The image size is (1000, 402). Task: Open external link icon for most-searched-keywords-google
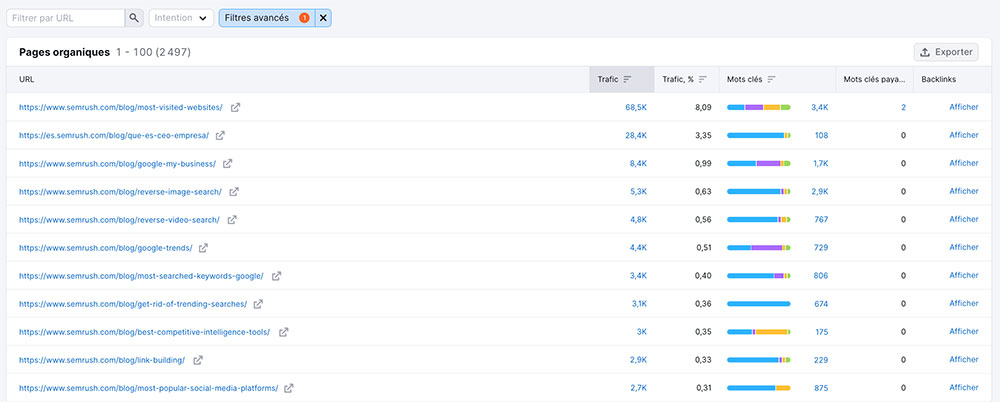pos(276,276)
